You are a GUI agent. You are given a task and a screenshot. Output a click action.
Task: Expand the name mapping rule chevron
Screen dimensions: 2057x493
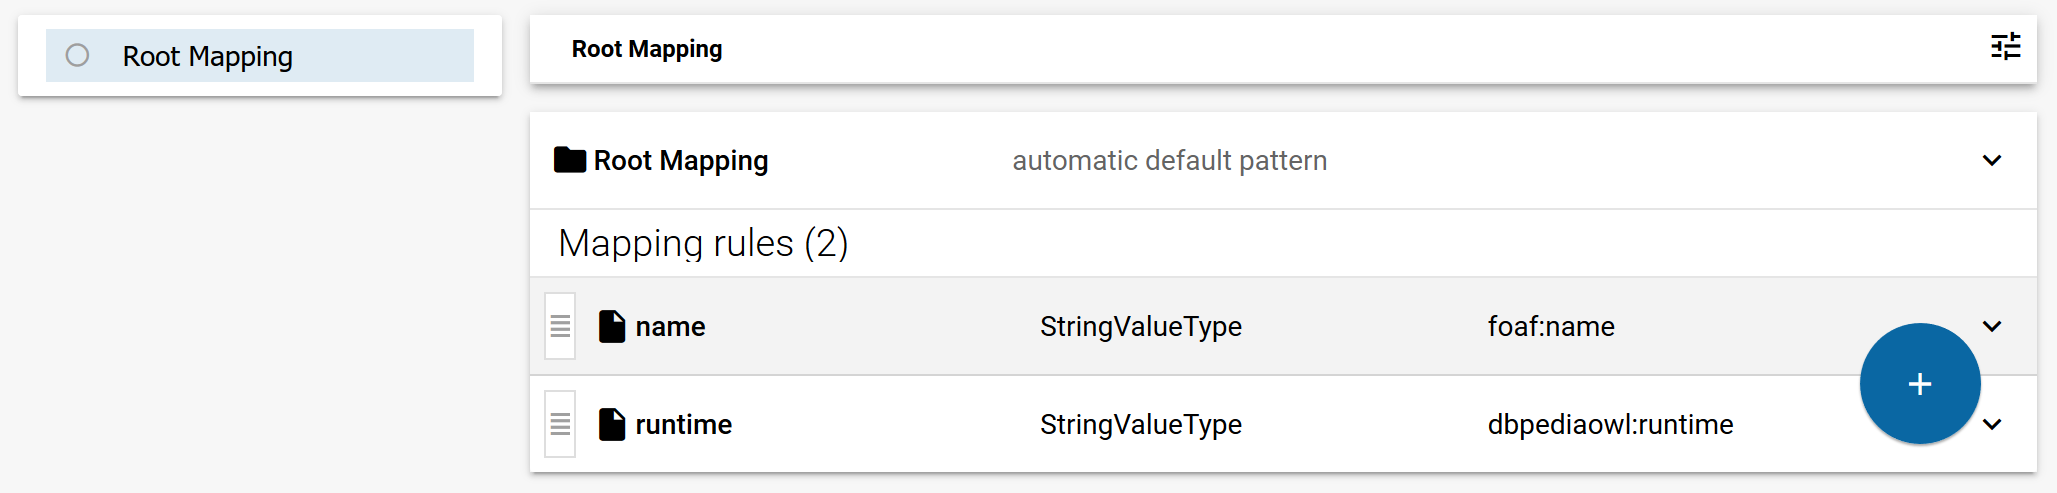click(x=1991, y=326)
